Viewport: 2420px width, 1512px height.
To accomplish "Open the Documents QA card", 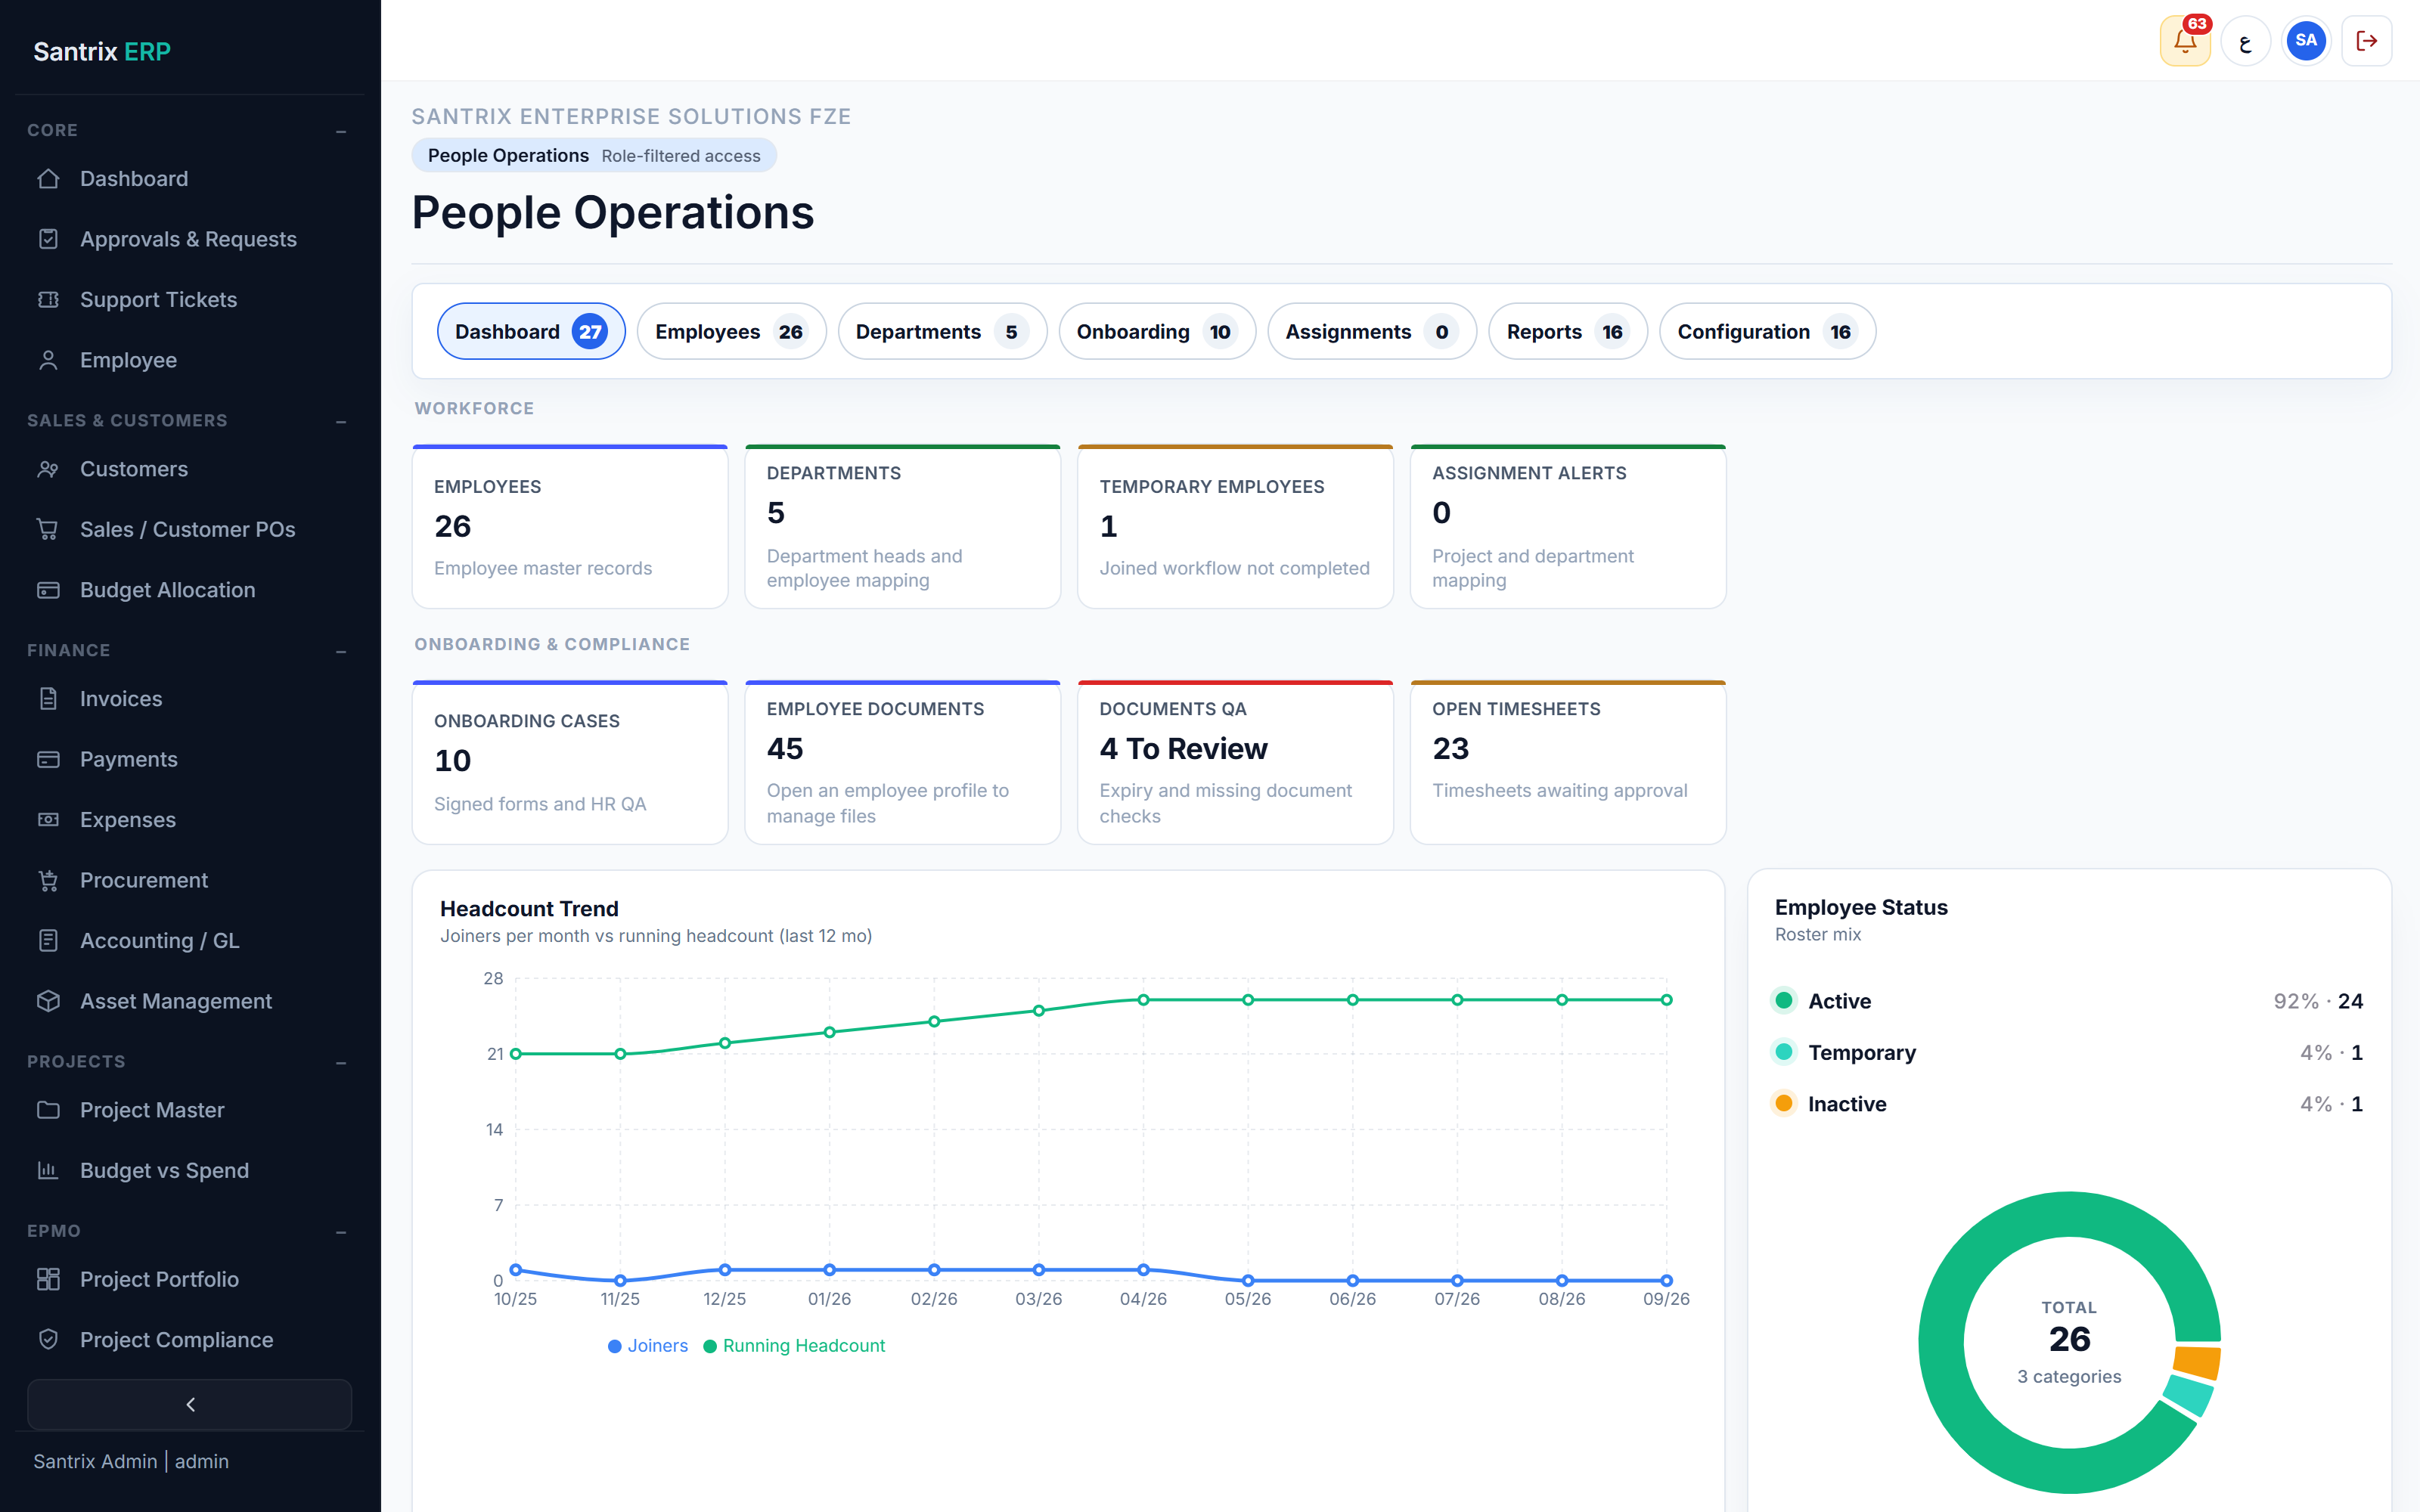I will [x=1235, y=763].
